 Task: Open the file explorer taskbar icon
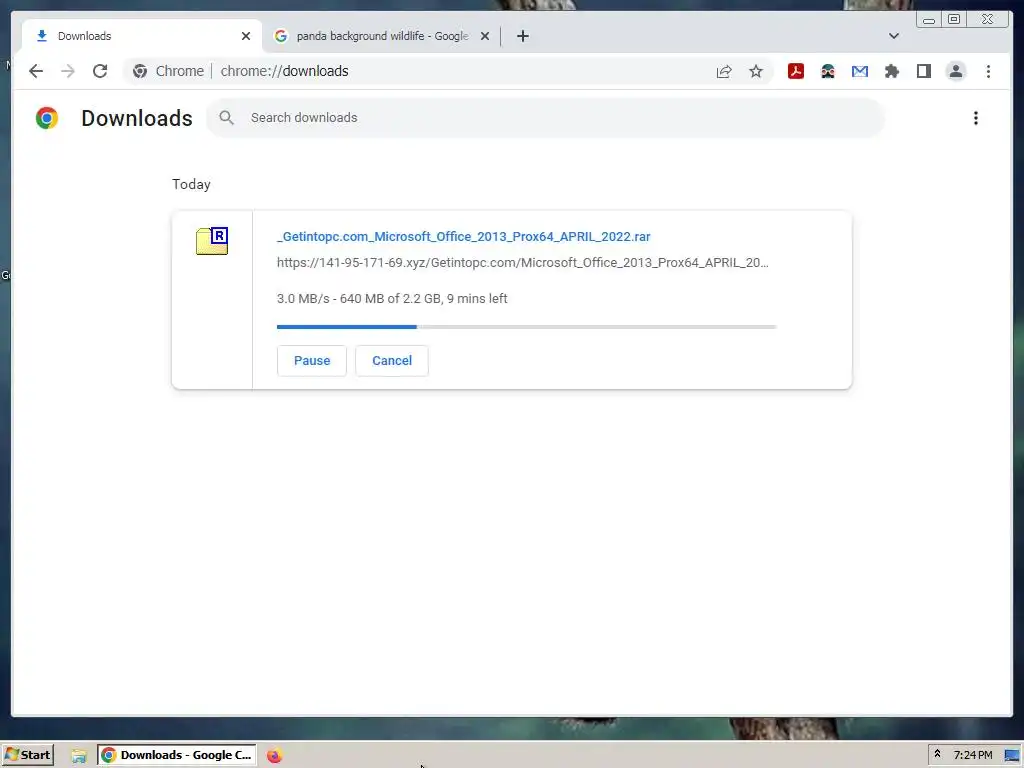[79, 756]
